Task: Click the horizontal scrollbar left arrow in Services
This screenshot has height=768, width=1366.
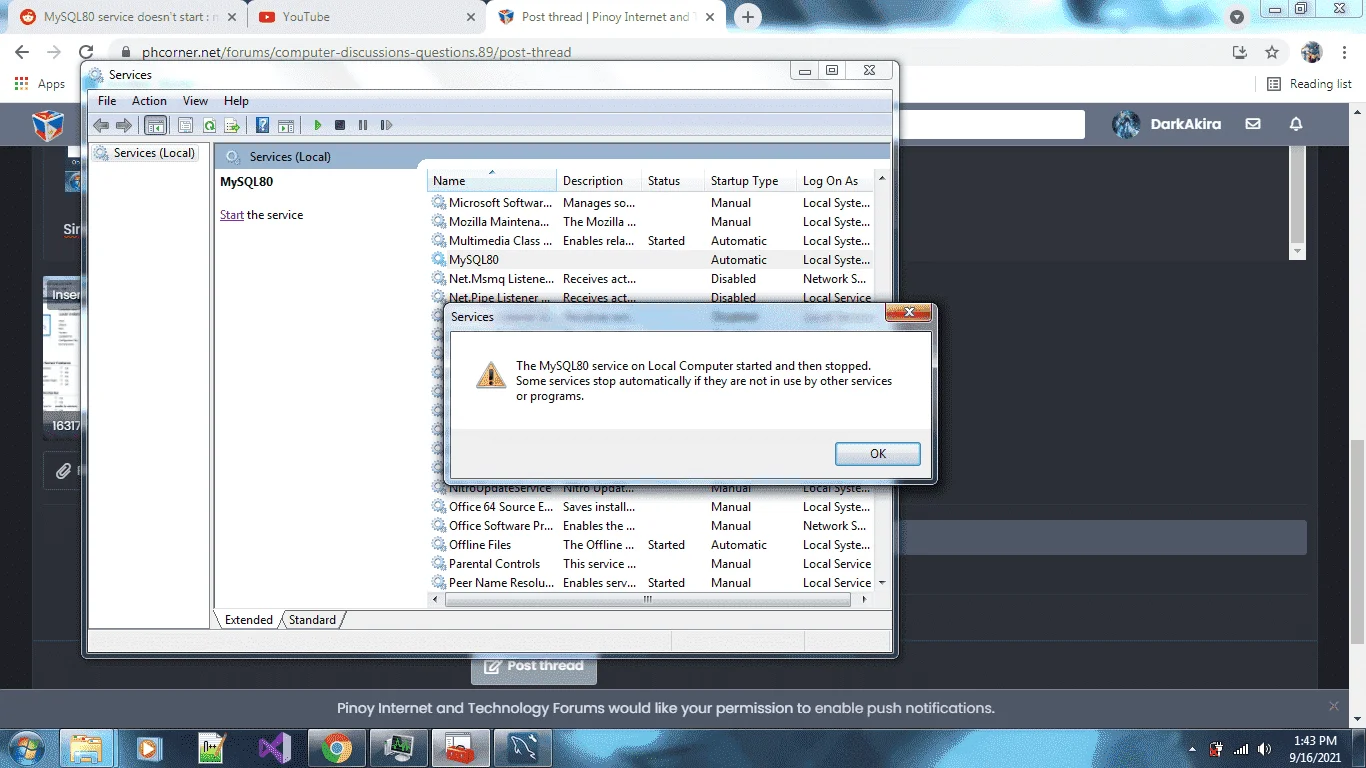Action: 436,600
